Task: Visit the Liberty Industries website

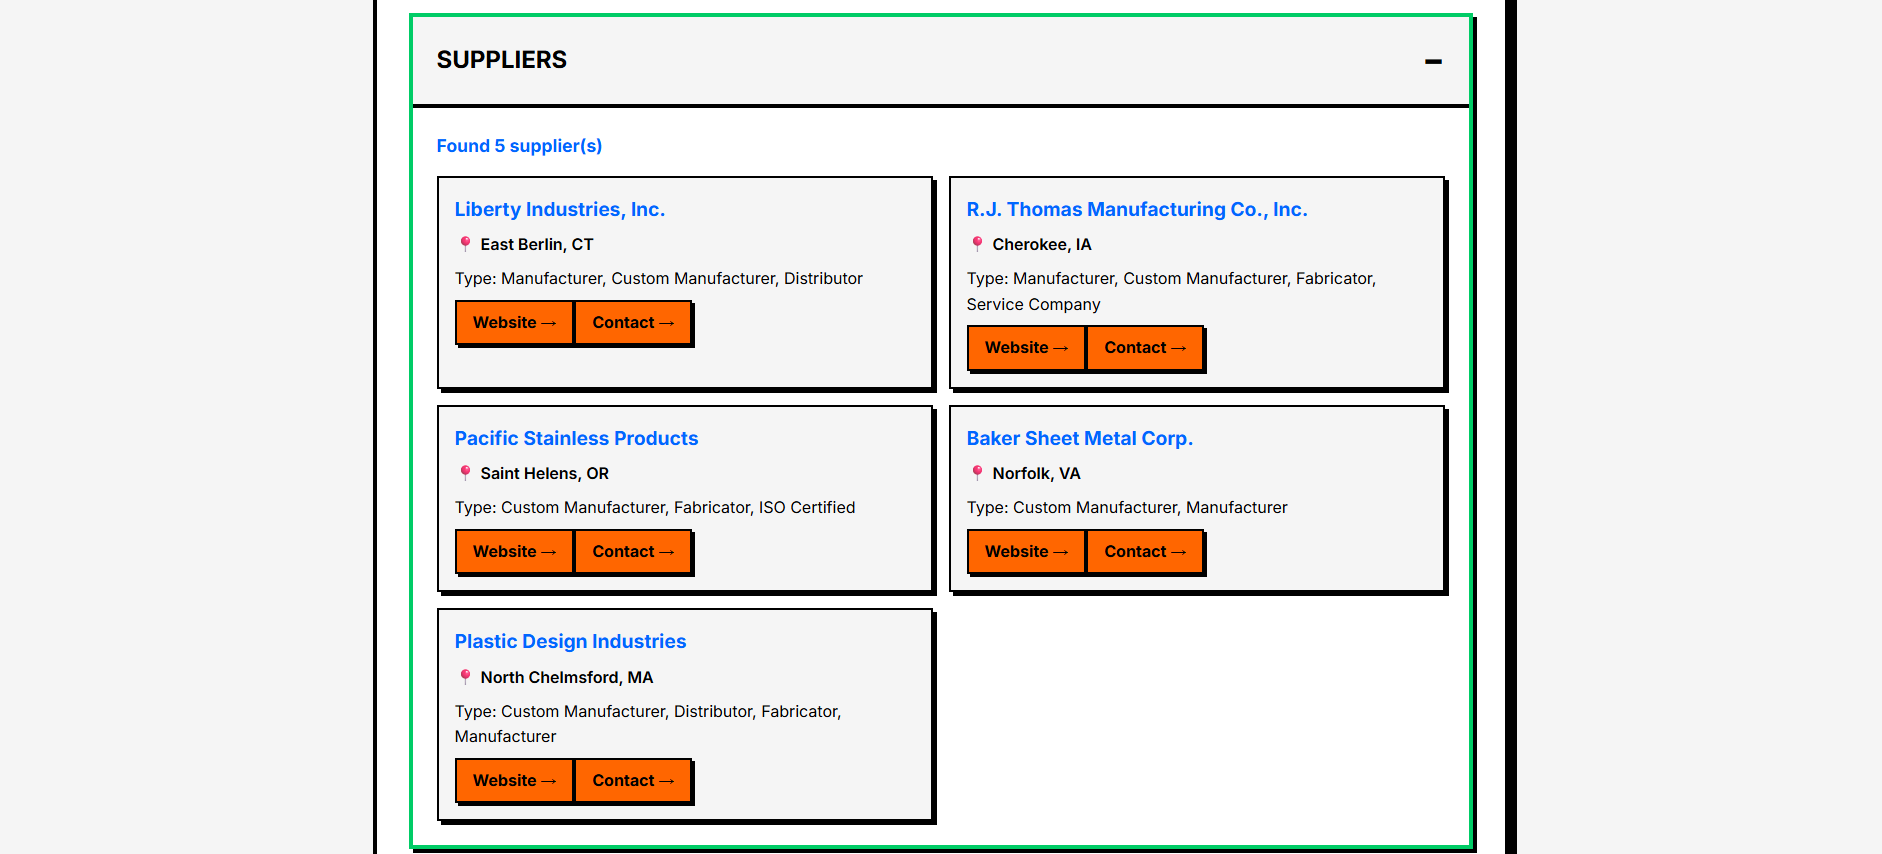Action: (514, 322)
